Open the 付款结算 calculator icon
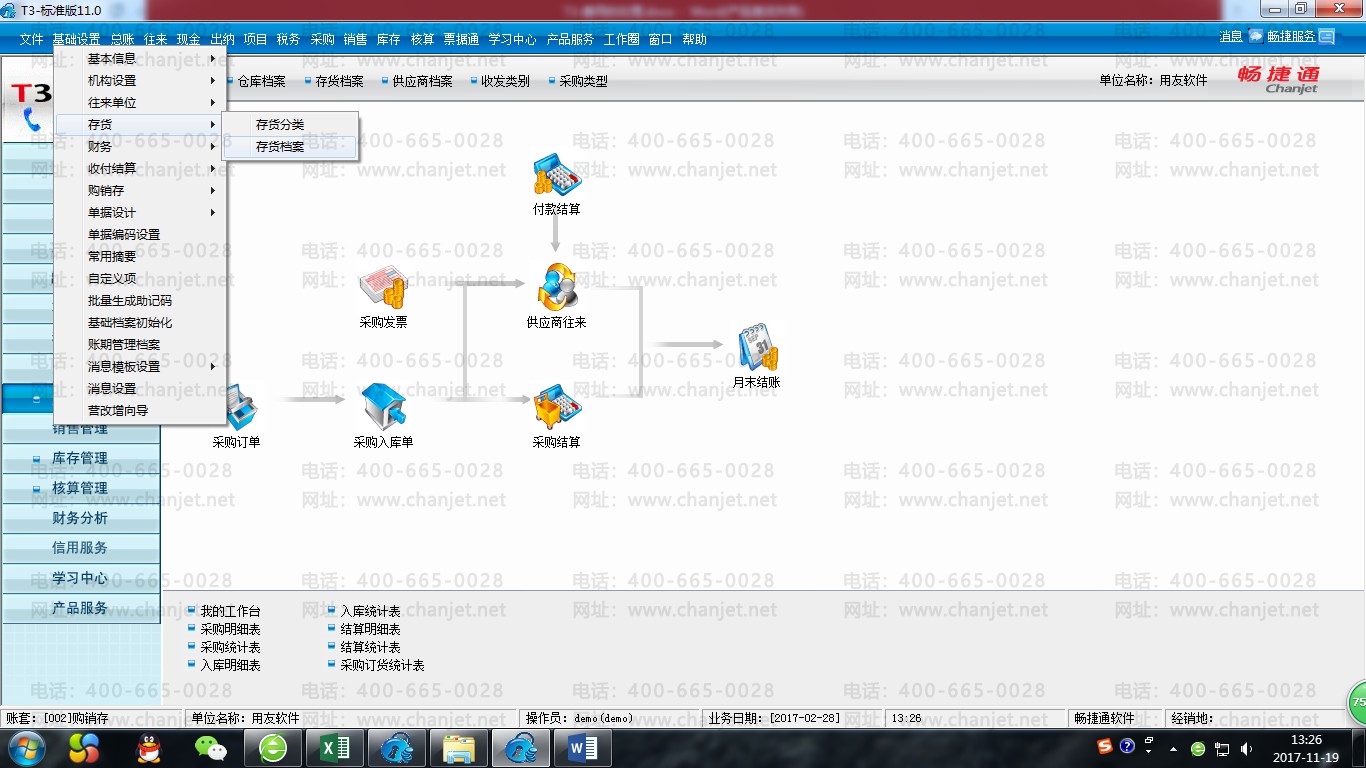The width and height of the screenshot is (1366, 768). pyautogui.click(x=556, y=176)
